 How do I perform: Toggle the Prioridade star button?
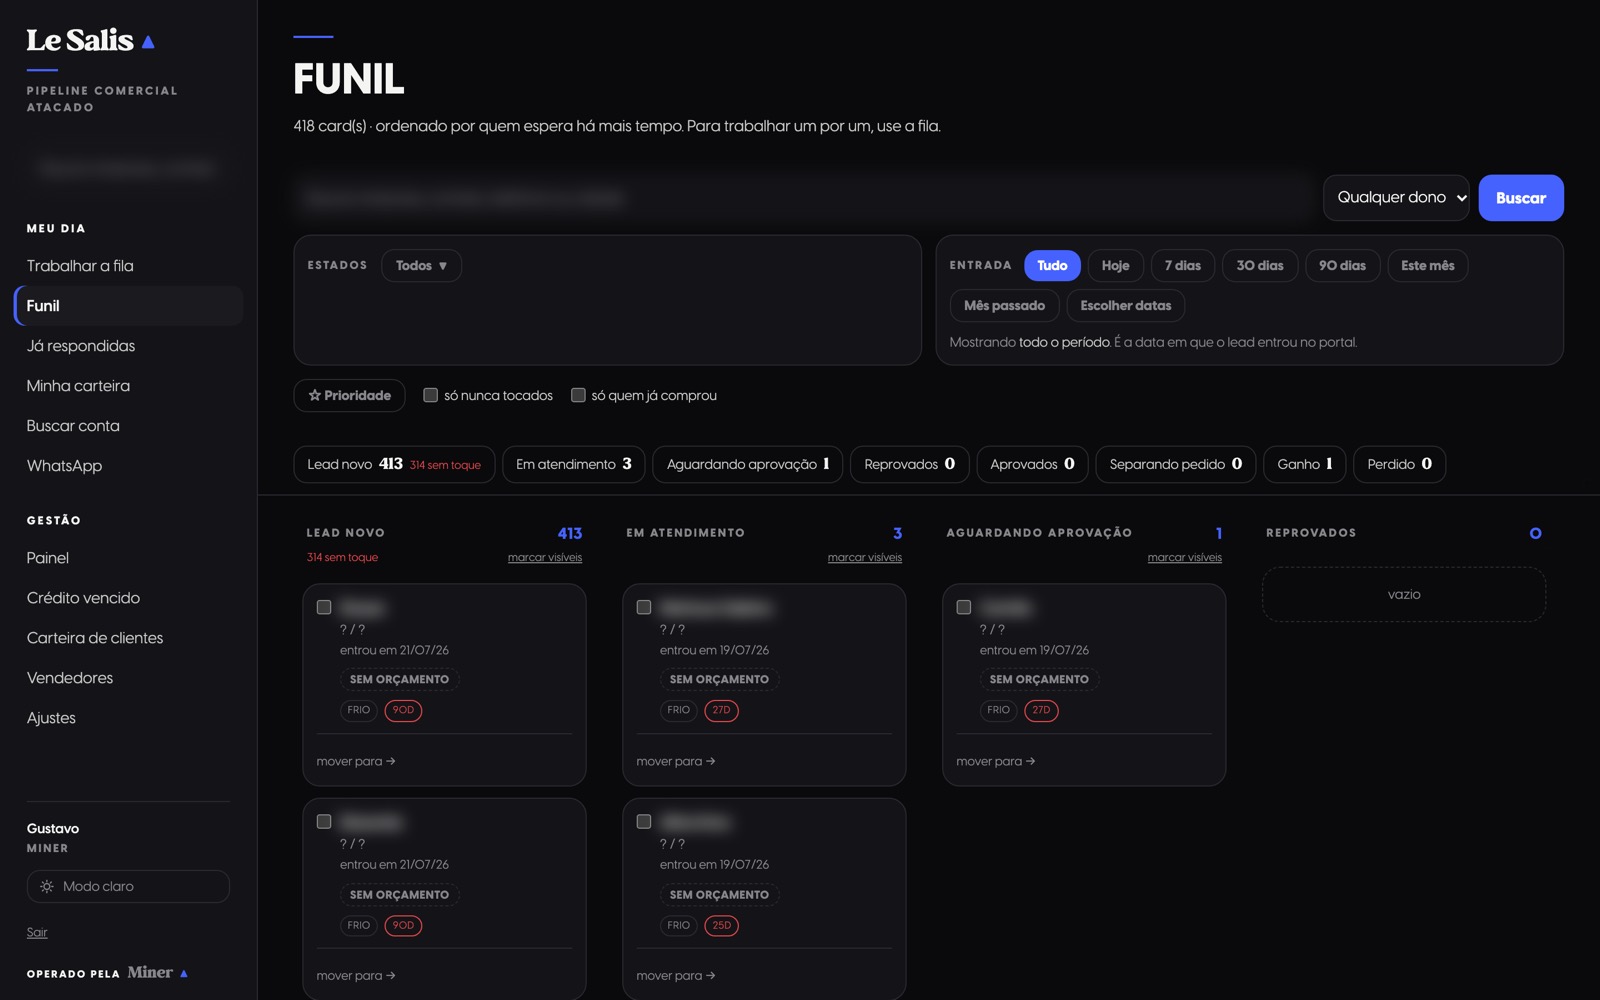coord(349,395)
